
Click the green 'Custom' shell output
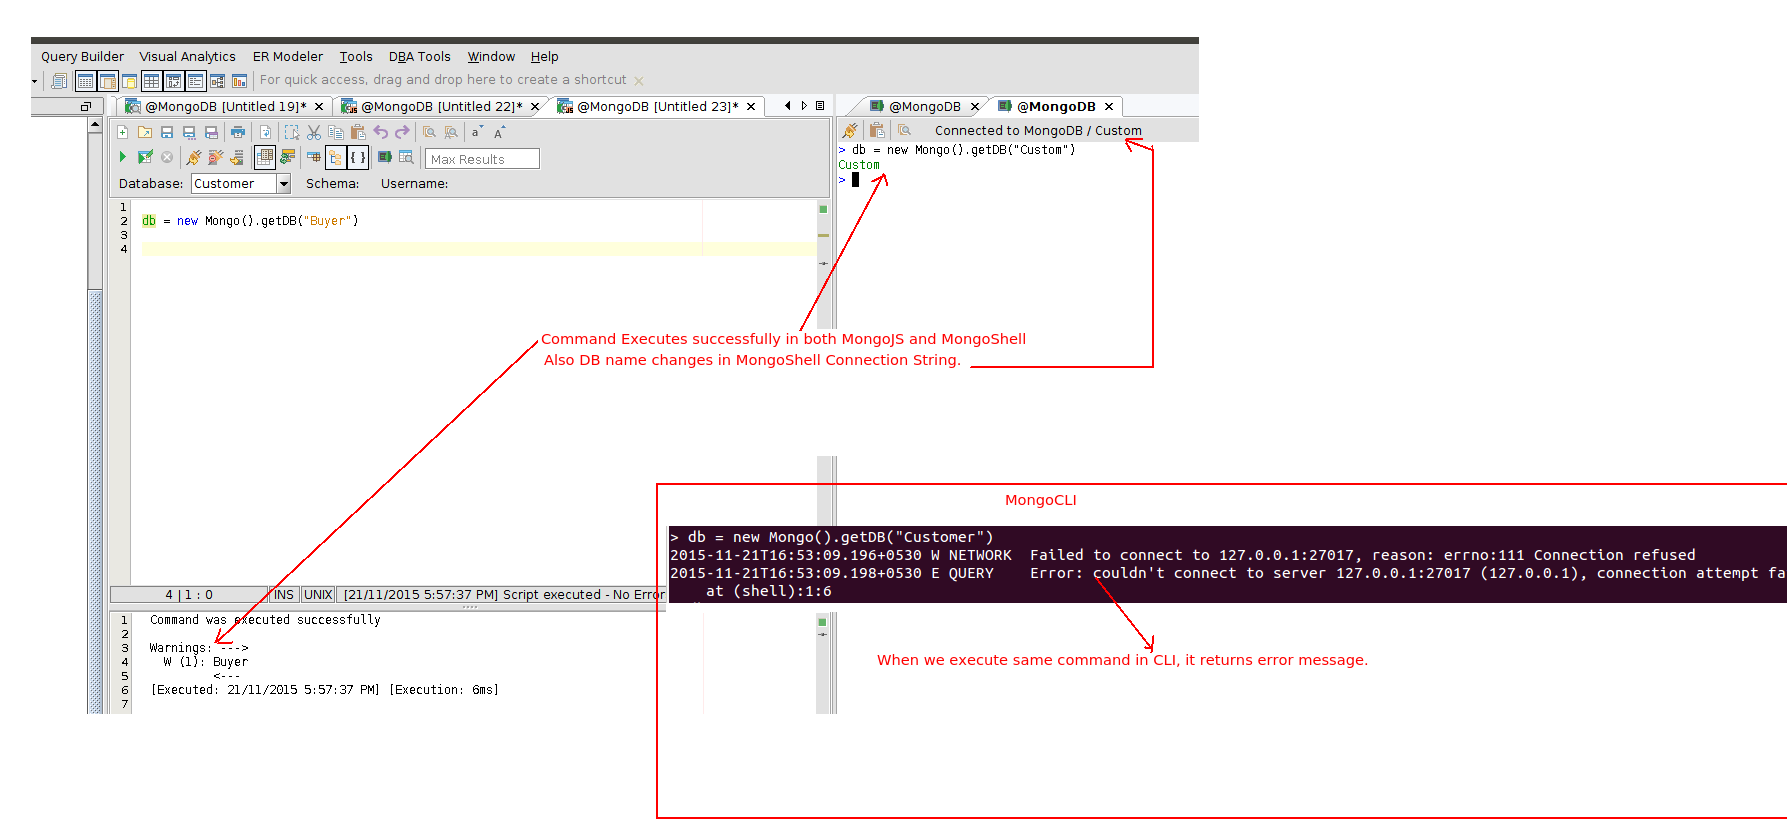[859, 165]
